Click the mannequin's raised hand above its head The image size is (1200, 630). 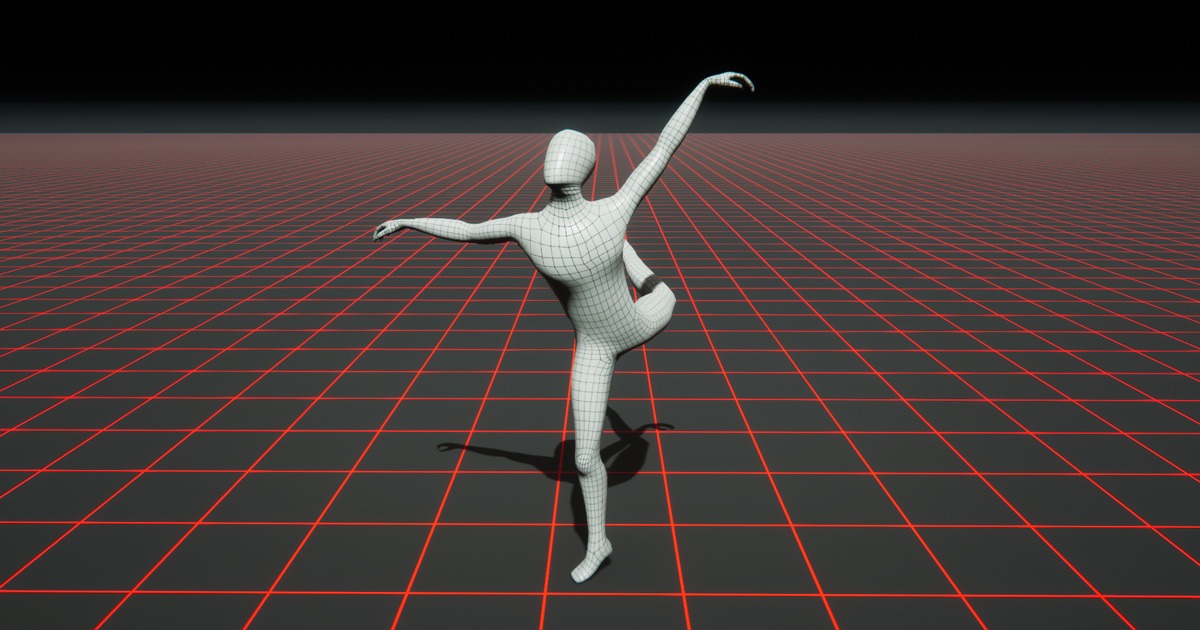pos(730,80)
